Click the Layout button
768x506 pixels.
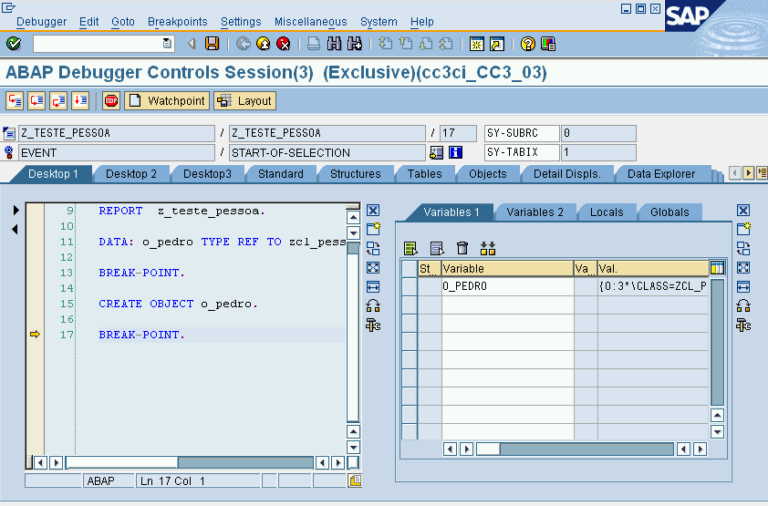click(x=244, y=101)
